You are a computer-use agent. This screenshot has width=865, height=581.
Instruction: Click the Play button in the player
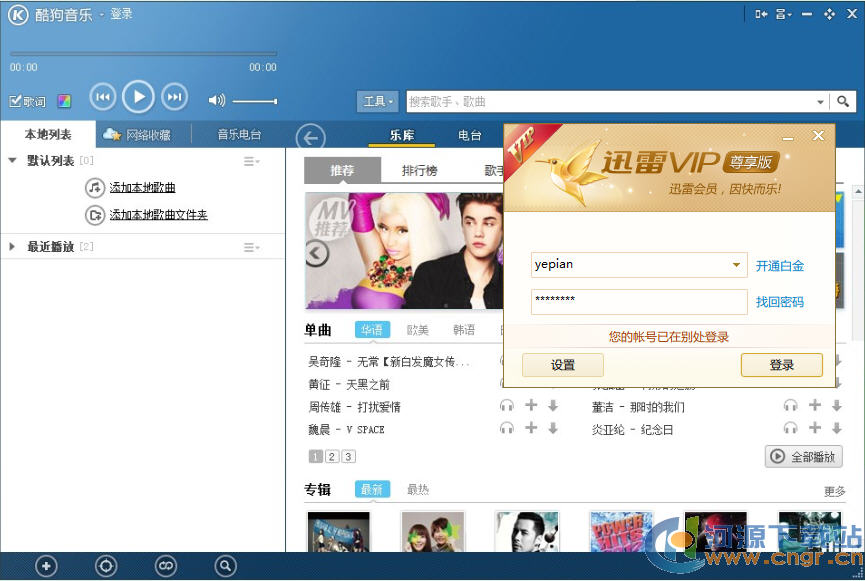(138, 97)
